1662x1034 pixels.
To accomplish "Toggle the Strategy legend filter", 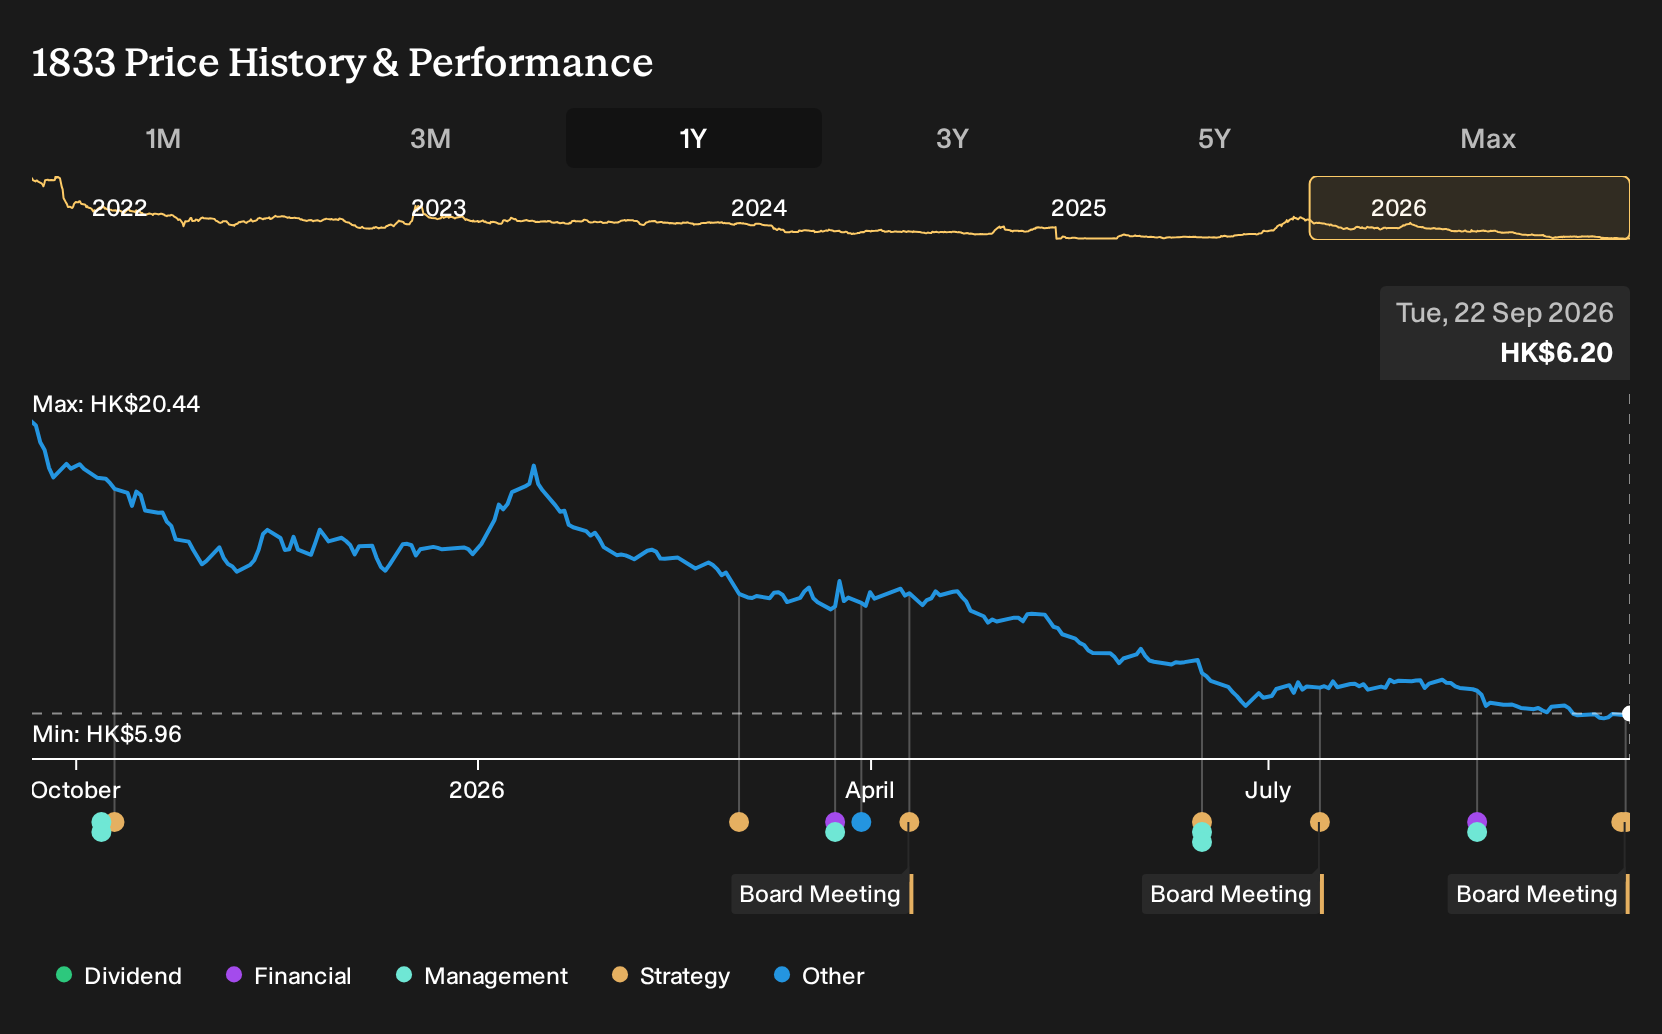I will click(x=671, y=976).
